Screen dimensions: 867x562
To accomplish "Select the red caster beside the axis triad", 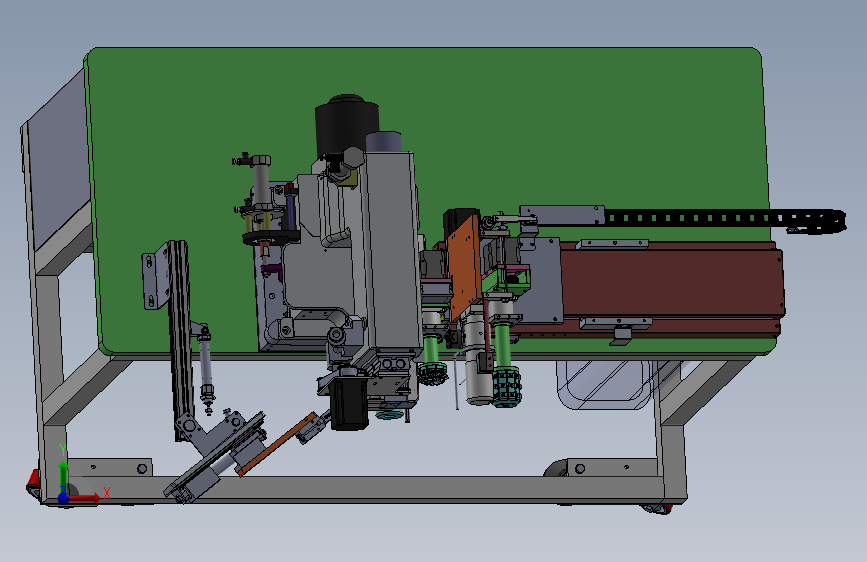I will coord(33,483).
